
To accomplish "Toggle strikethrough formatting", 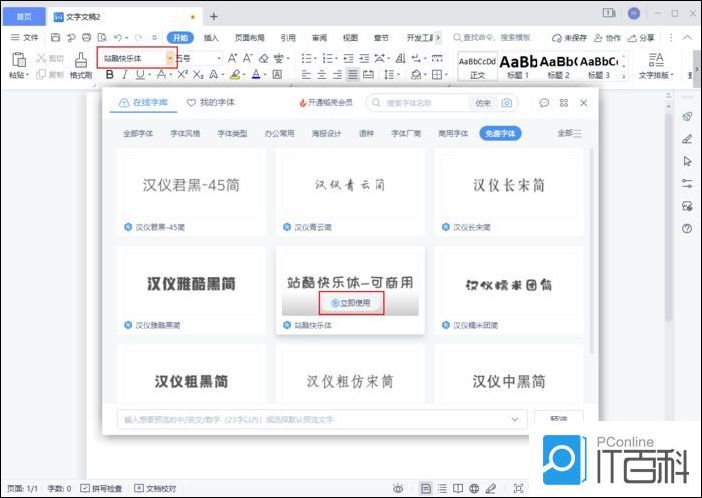I will [161, 75].
